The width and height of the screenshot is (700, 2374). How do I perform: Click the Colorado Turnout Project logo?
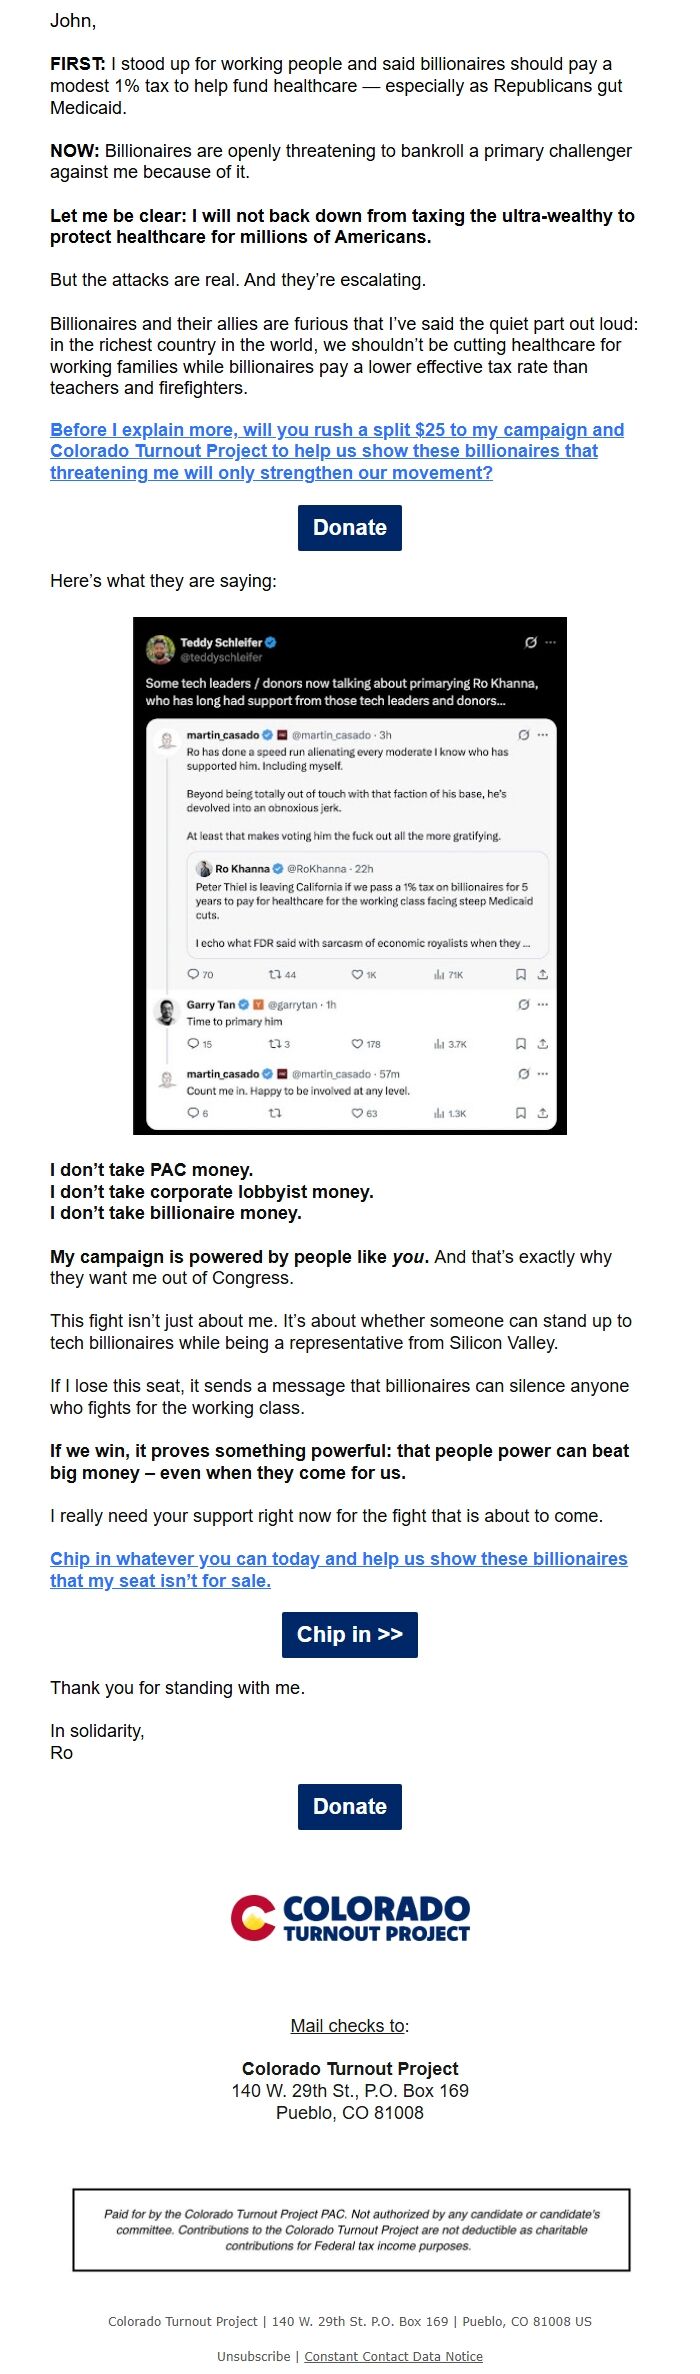point(350,1918)
